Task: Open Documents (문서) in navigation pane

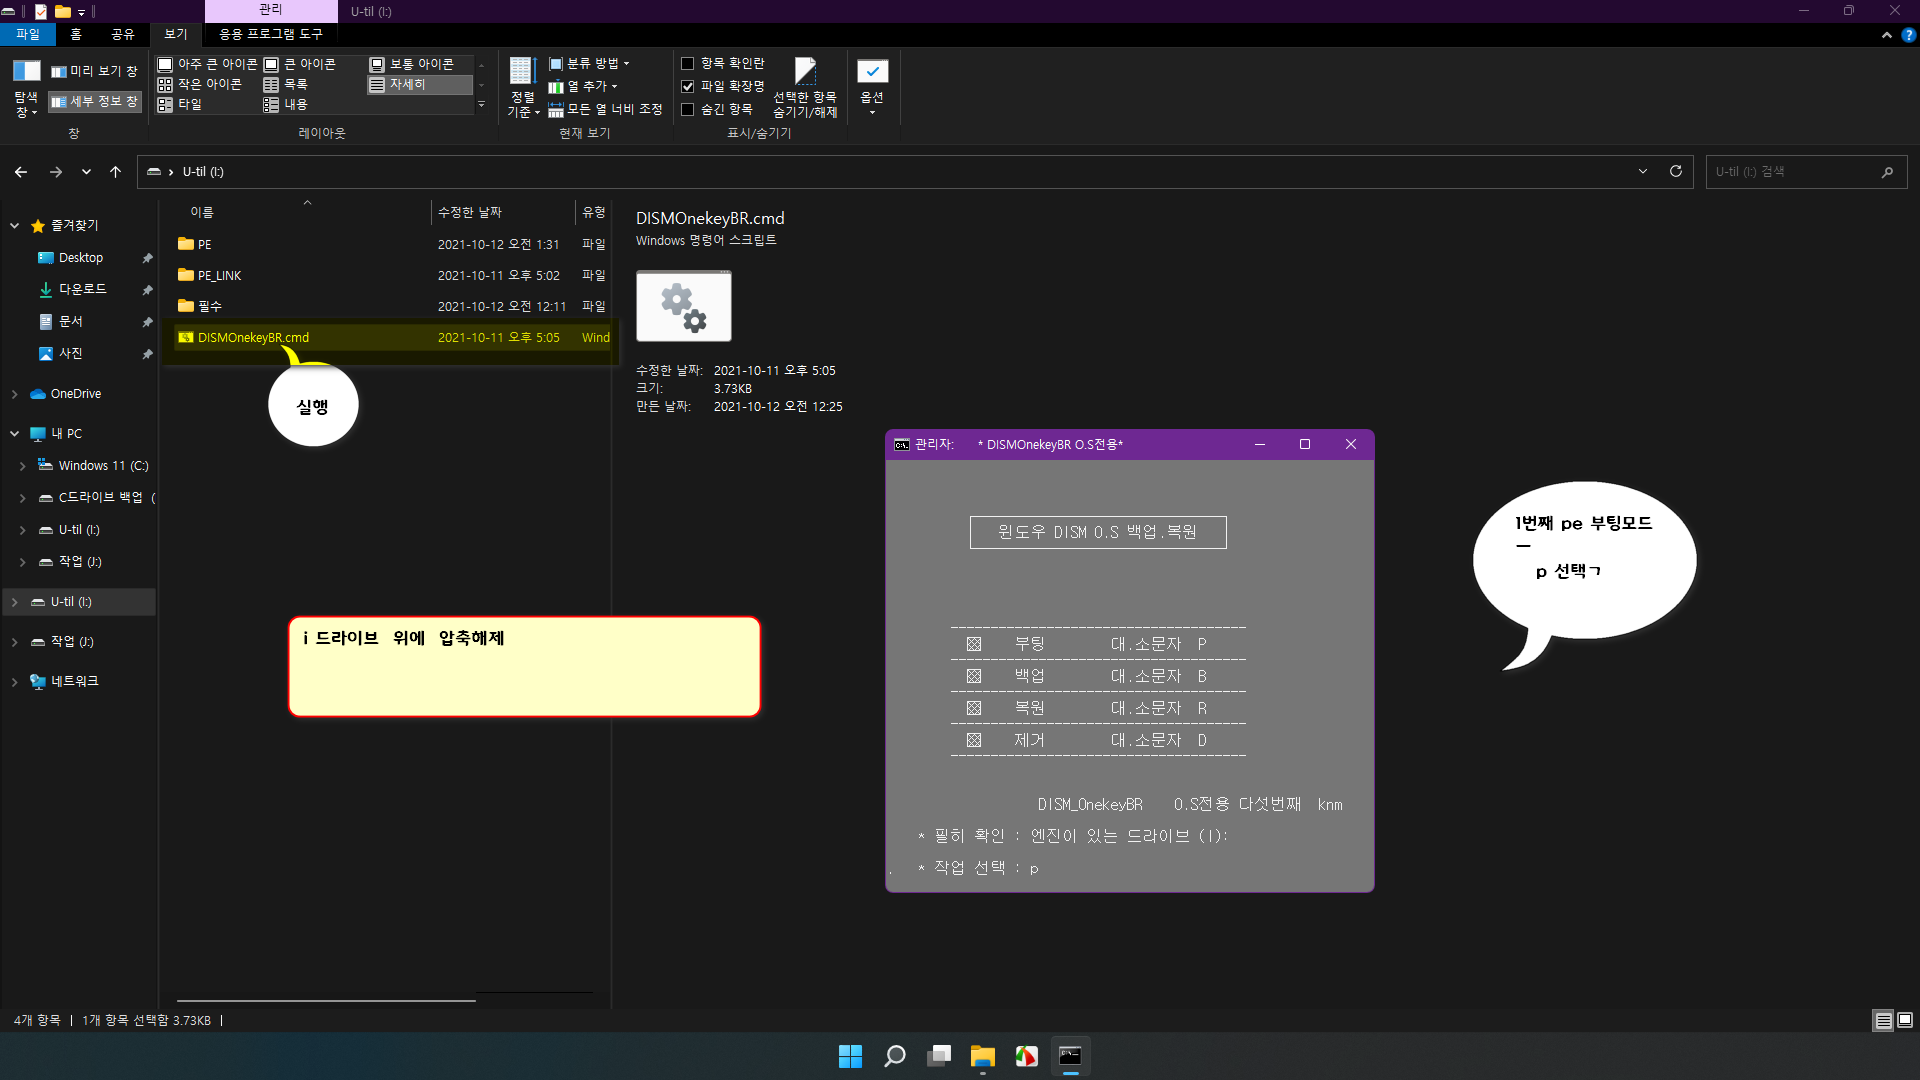Action: pyautogui.click(x=70, y=321)
